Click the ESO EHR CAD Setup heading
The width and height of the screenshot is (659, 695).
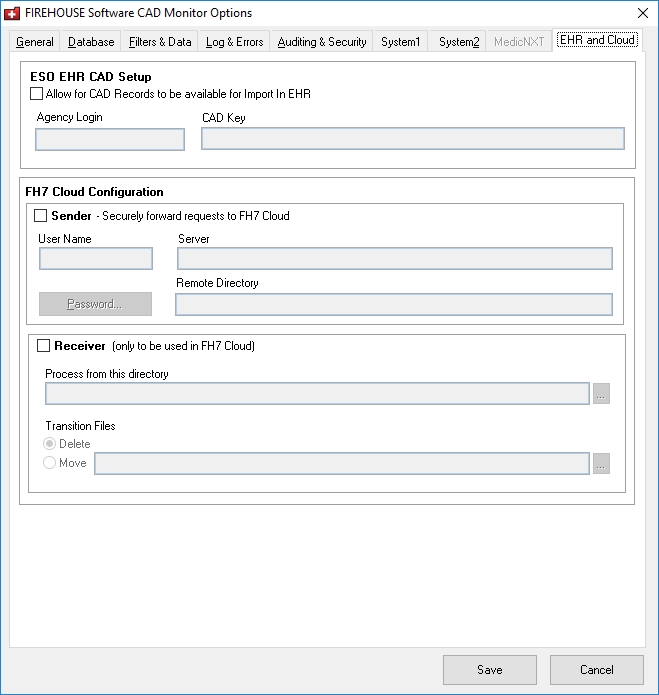pos(91,77)
